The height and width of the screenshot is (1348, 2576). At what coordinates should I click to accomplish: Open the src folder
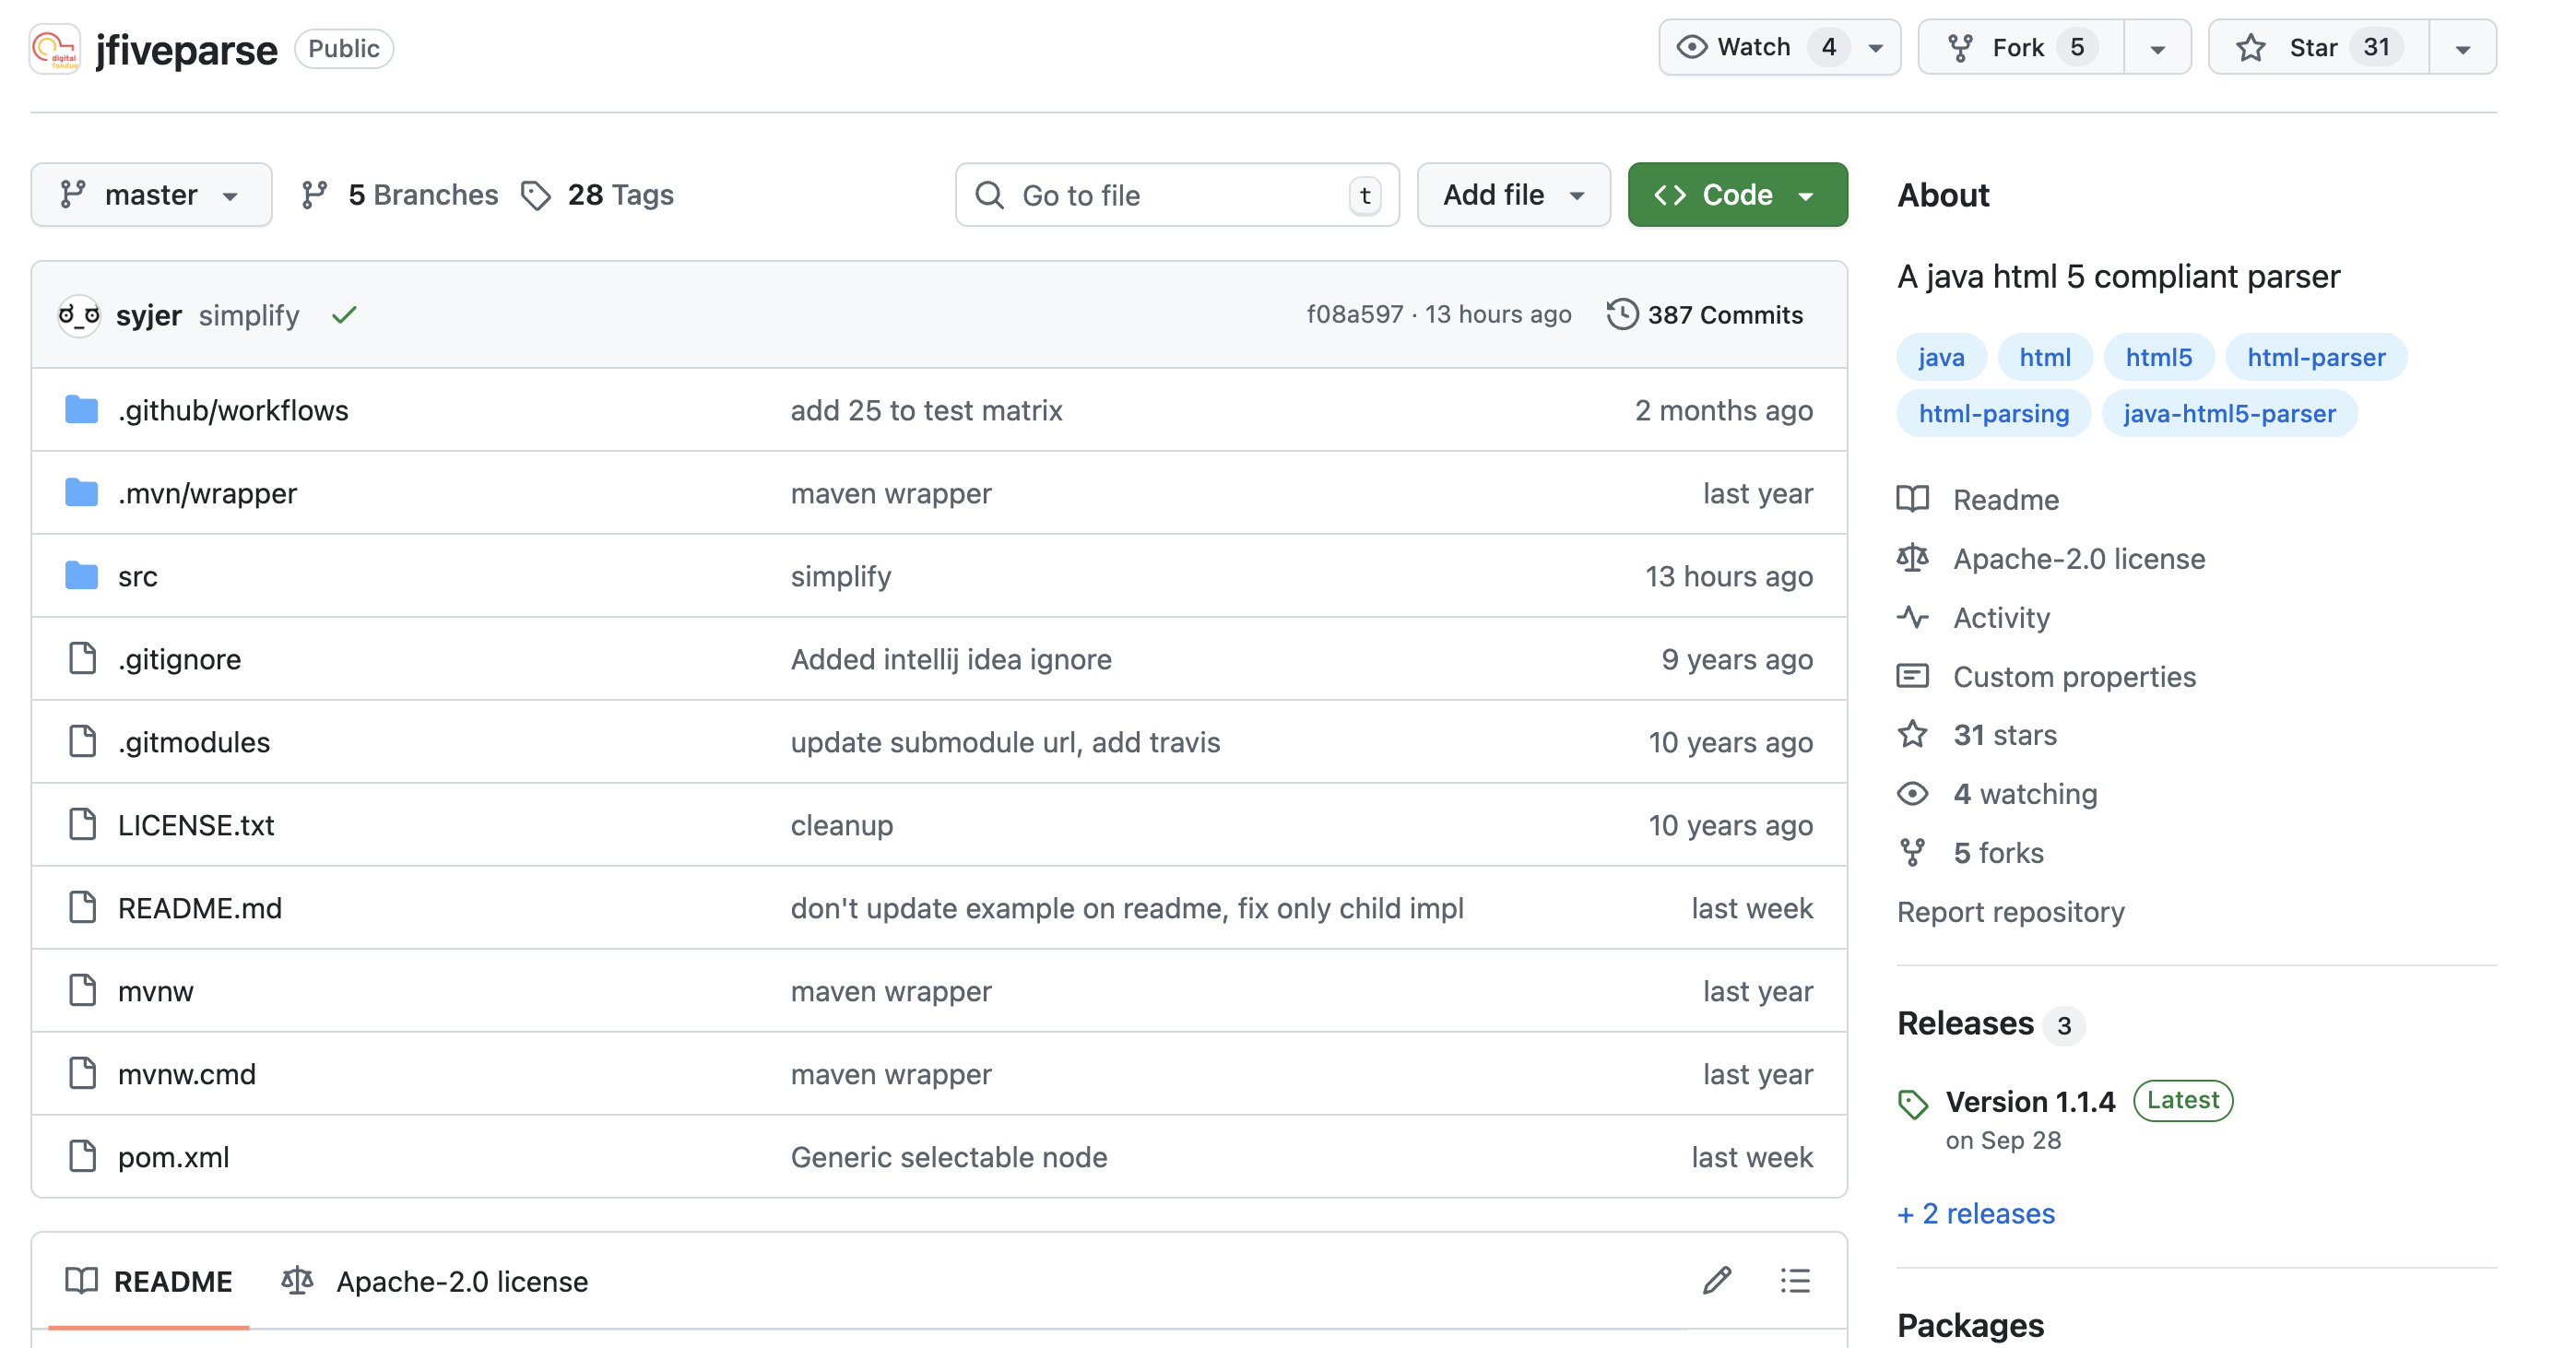[137, 576]
